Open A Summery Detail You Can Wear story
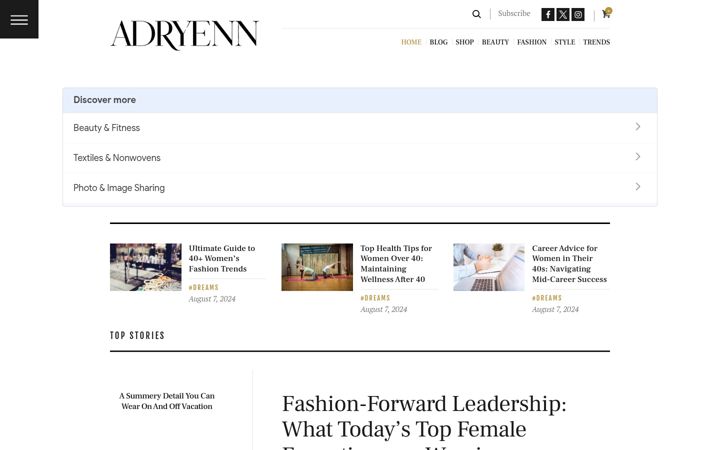The width and height of the screenshot is (720, 450). click(x=167, y=401)
